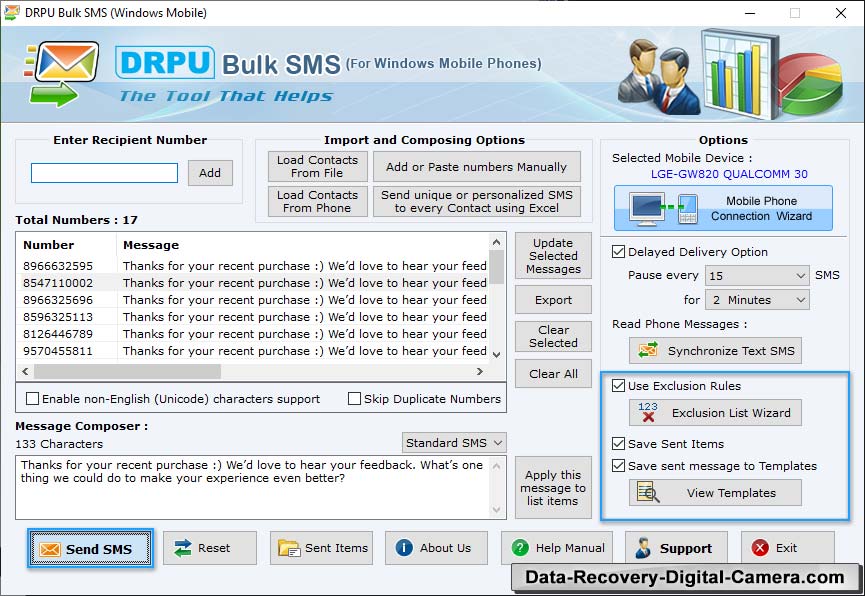Viewport: 865px width, 596px height.
Task: Click the message composer scroll-up arrow
Action: click(496, 466)
